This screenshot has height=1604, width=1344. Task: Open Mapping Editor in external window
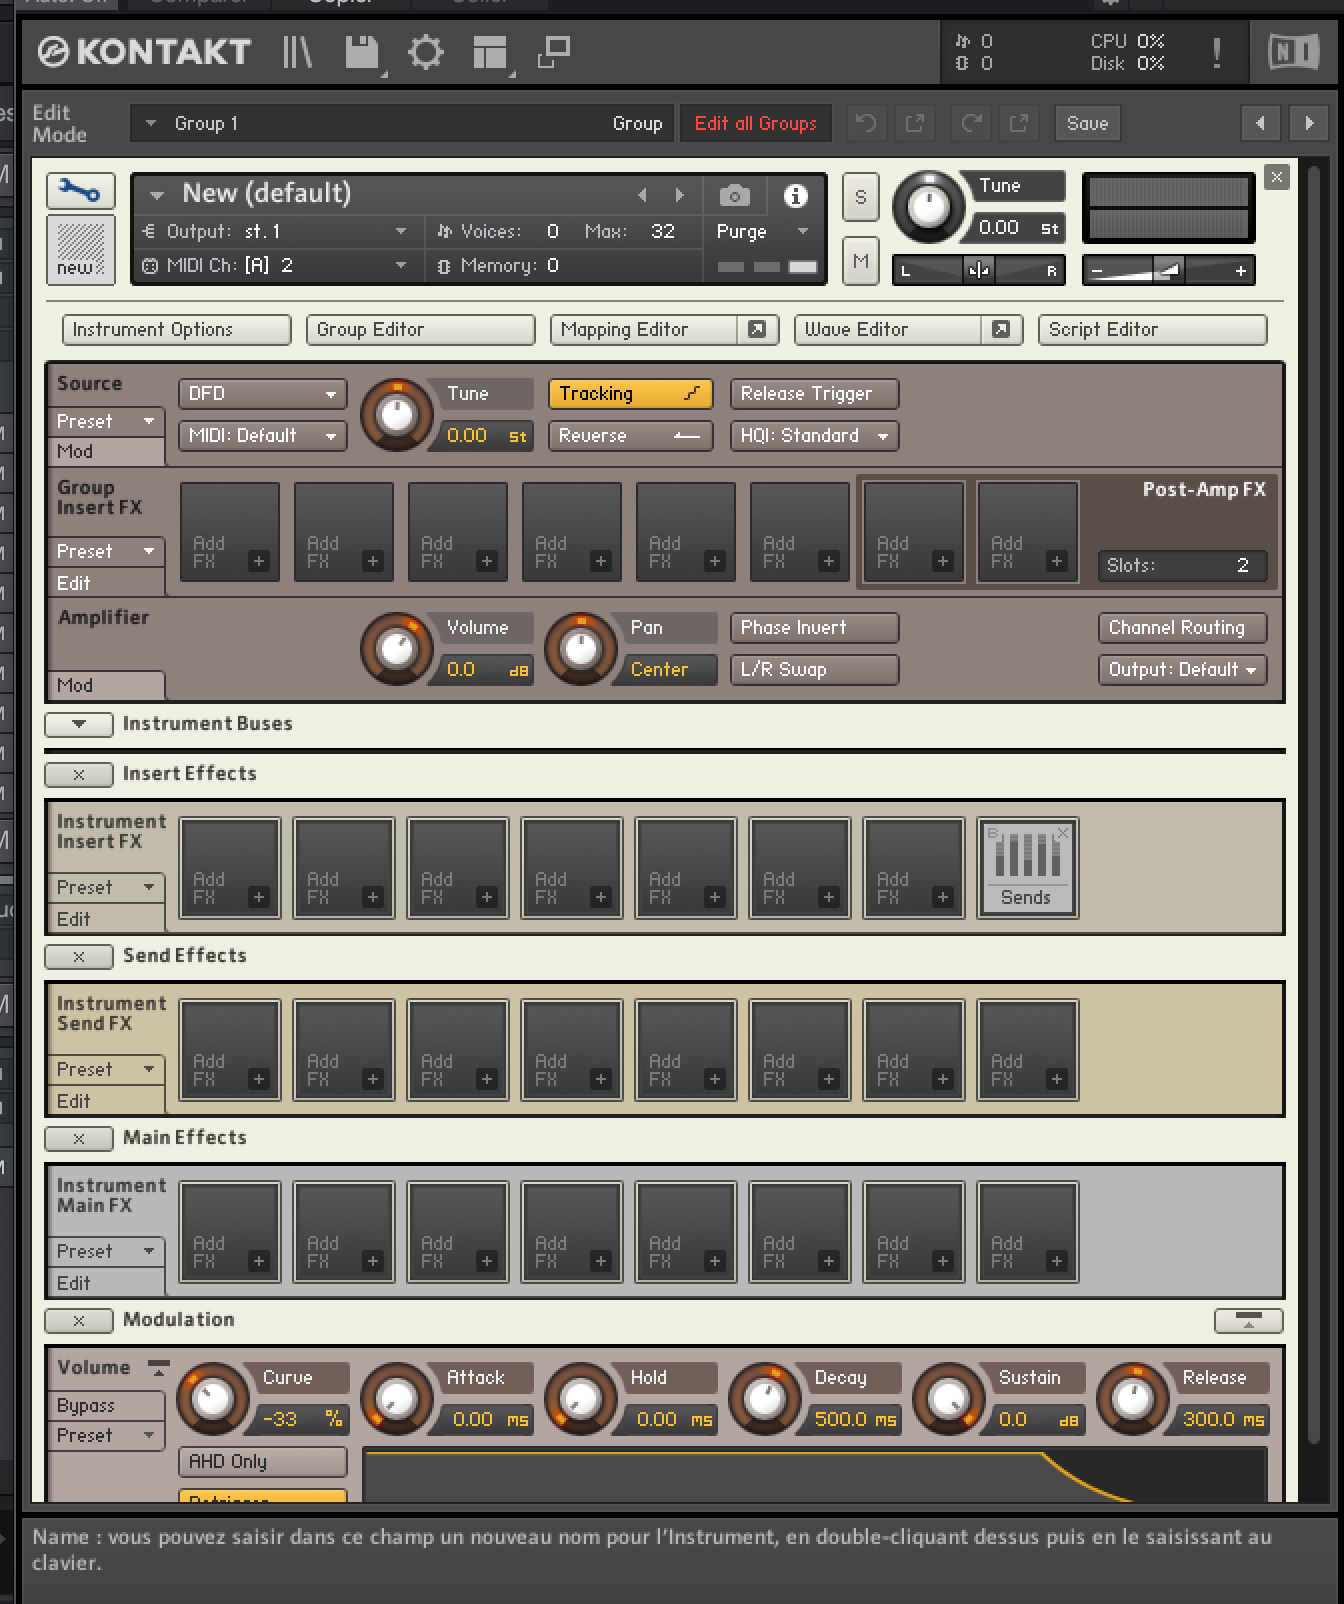point(757,329)
